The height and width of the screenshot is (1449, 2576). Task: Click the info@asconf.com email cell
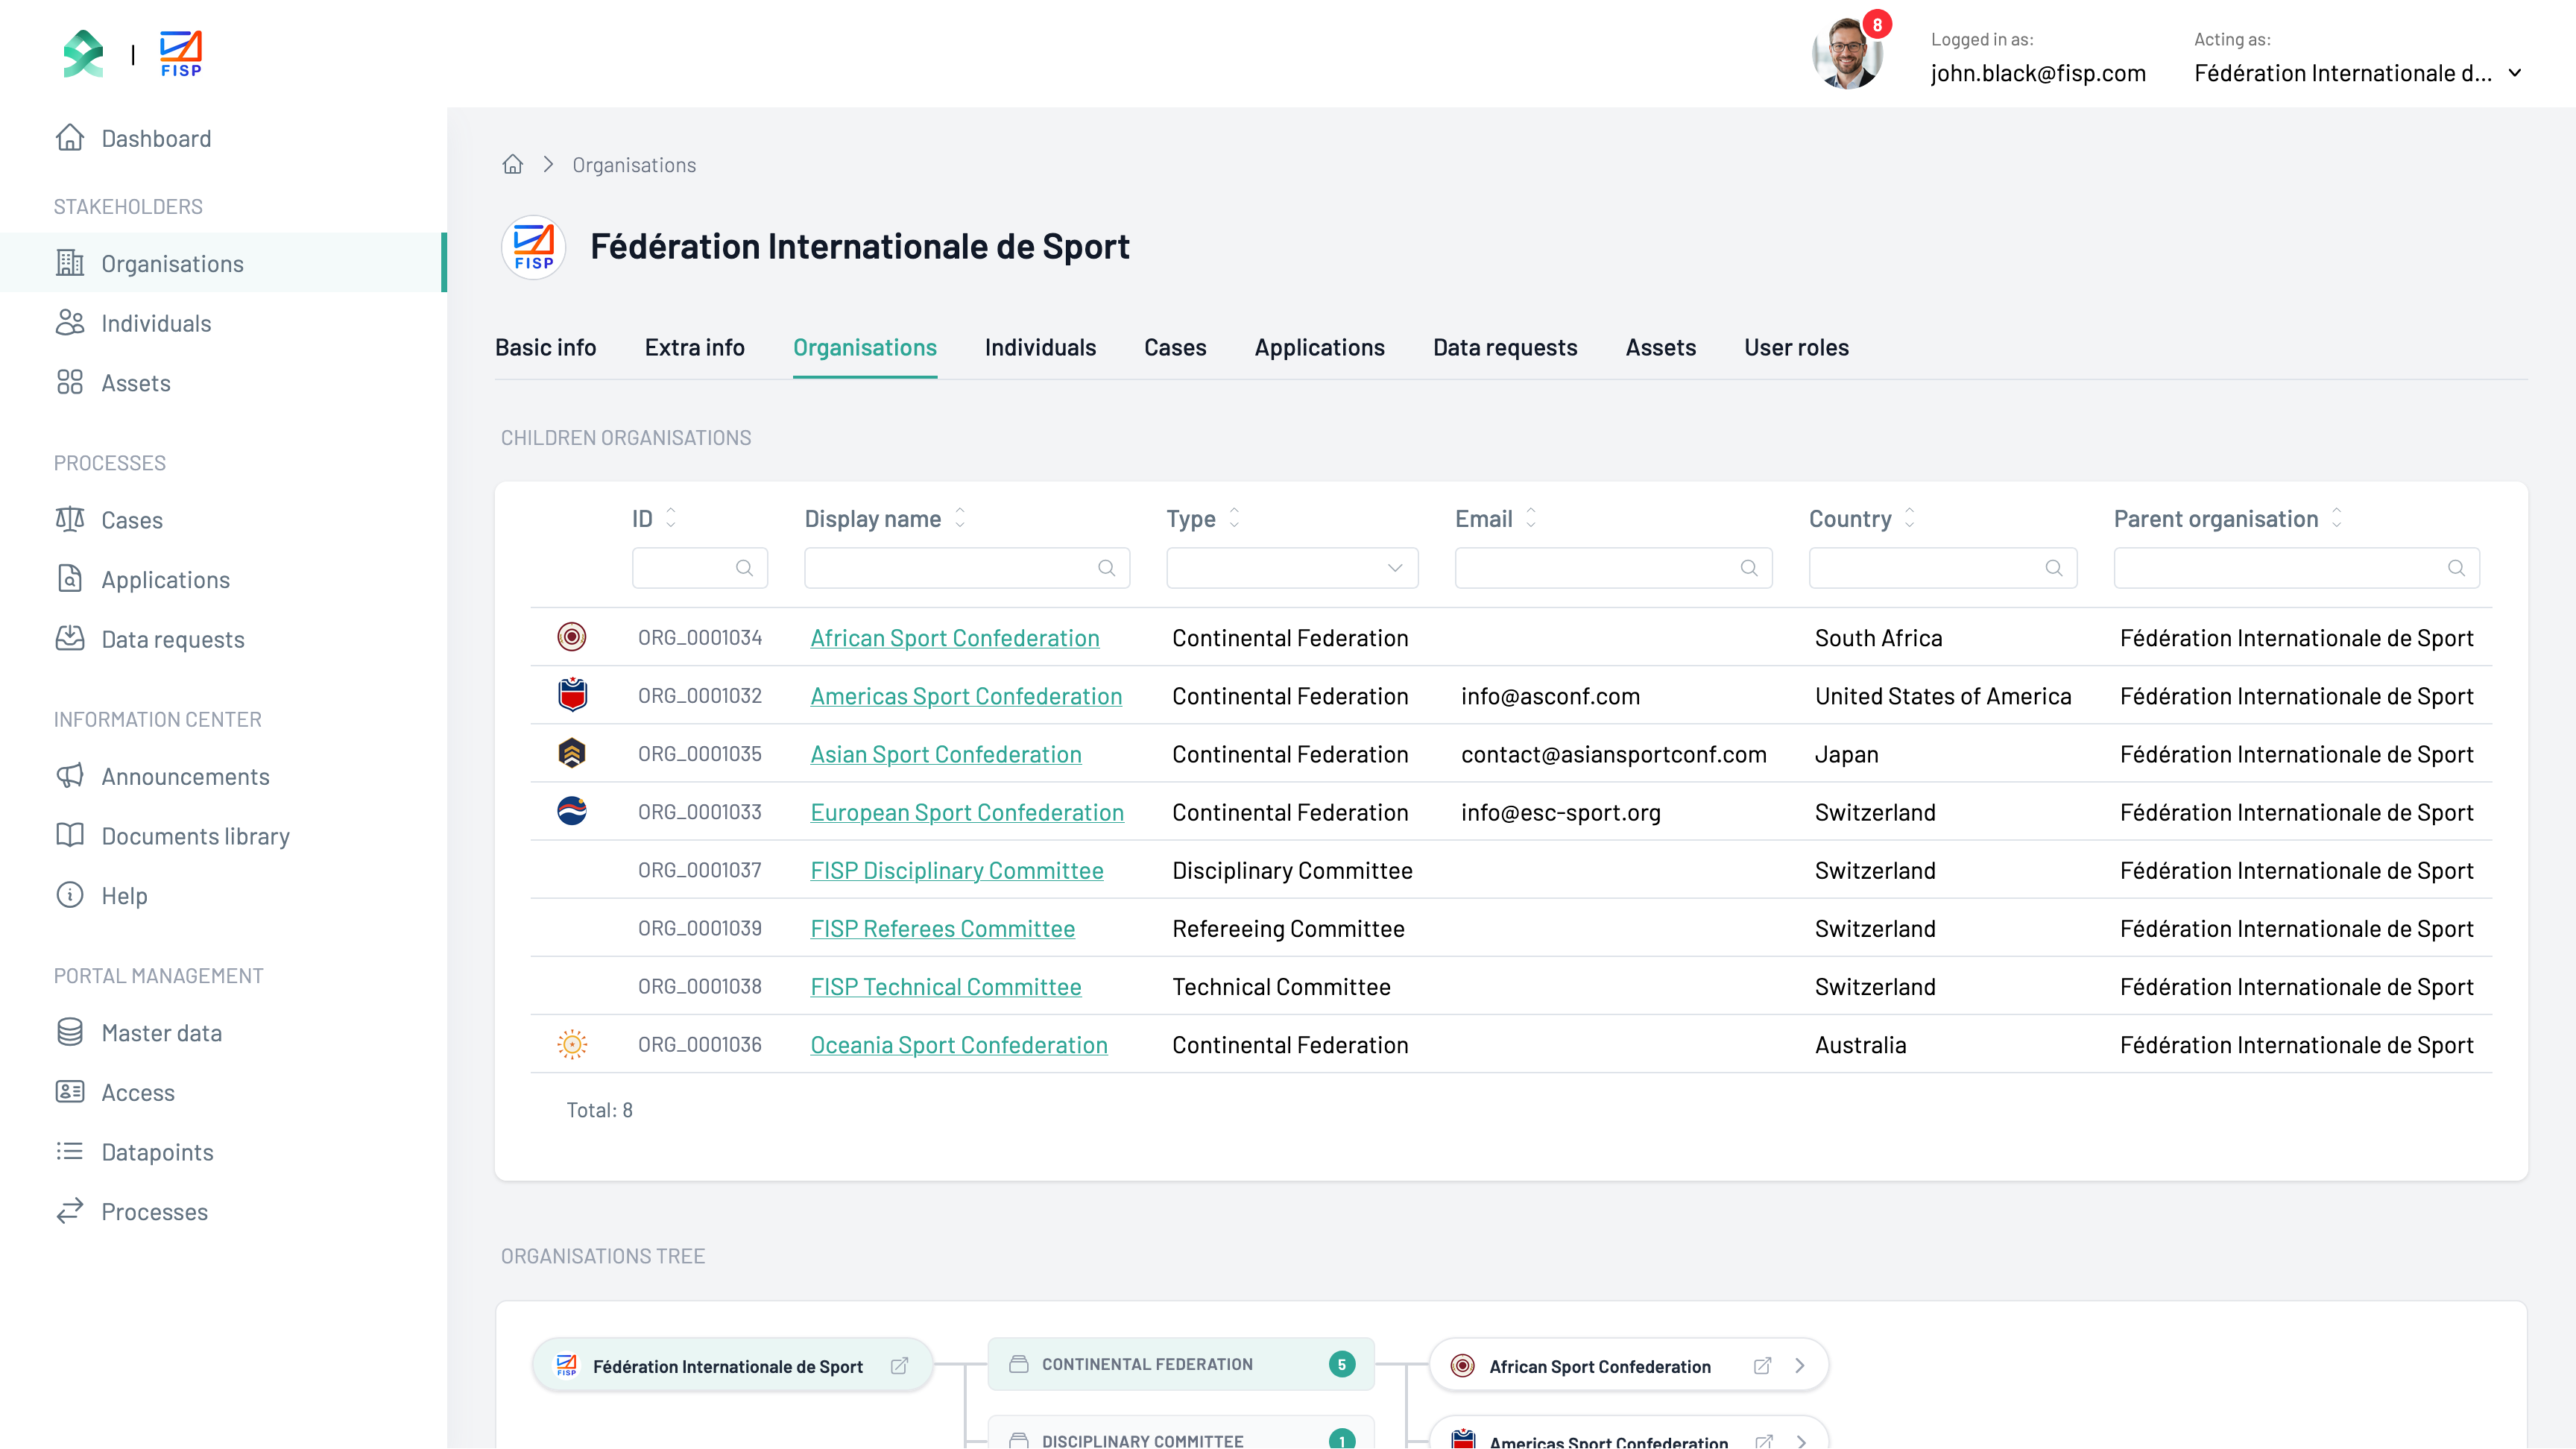[x=1550, y=696]
